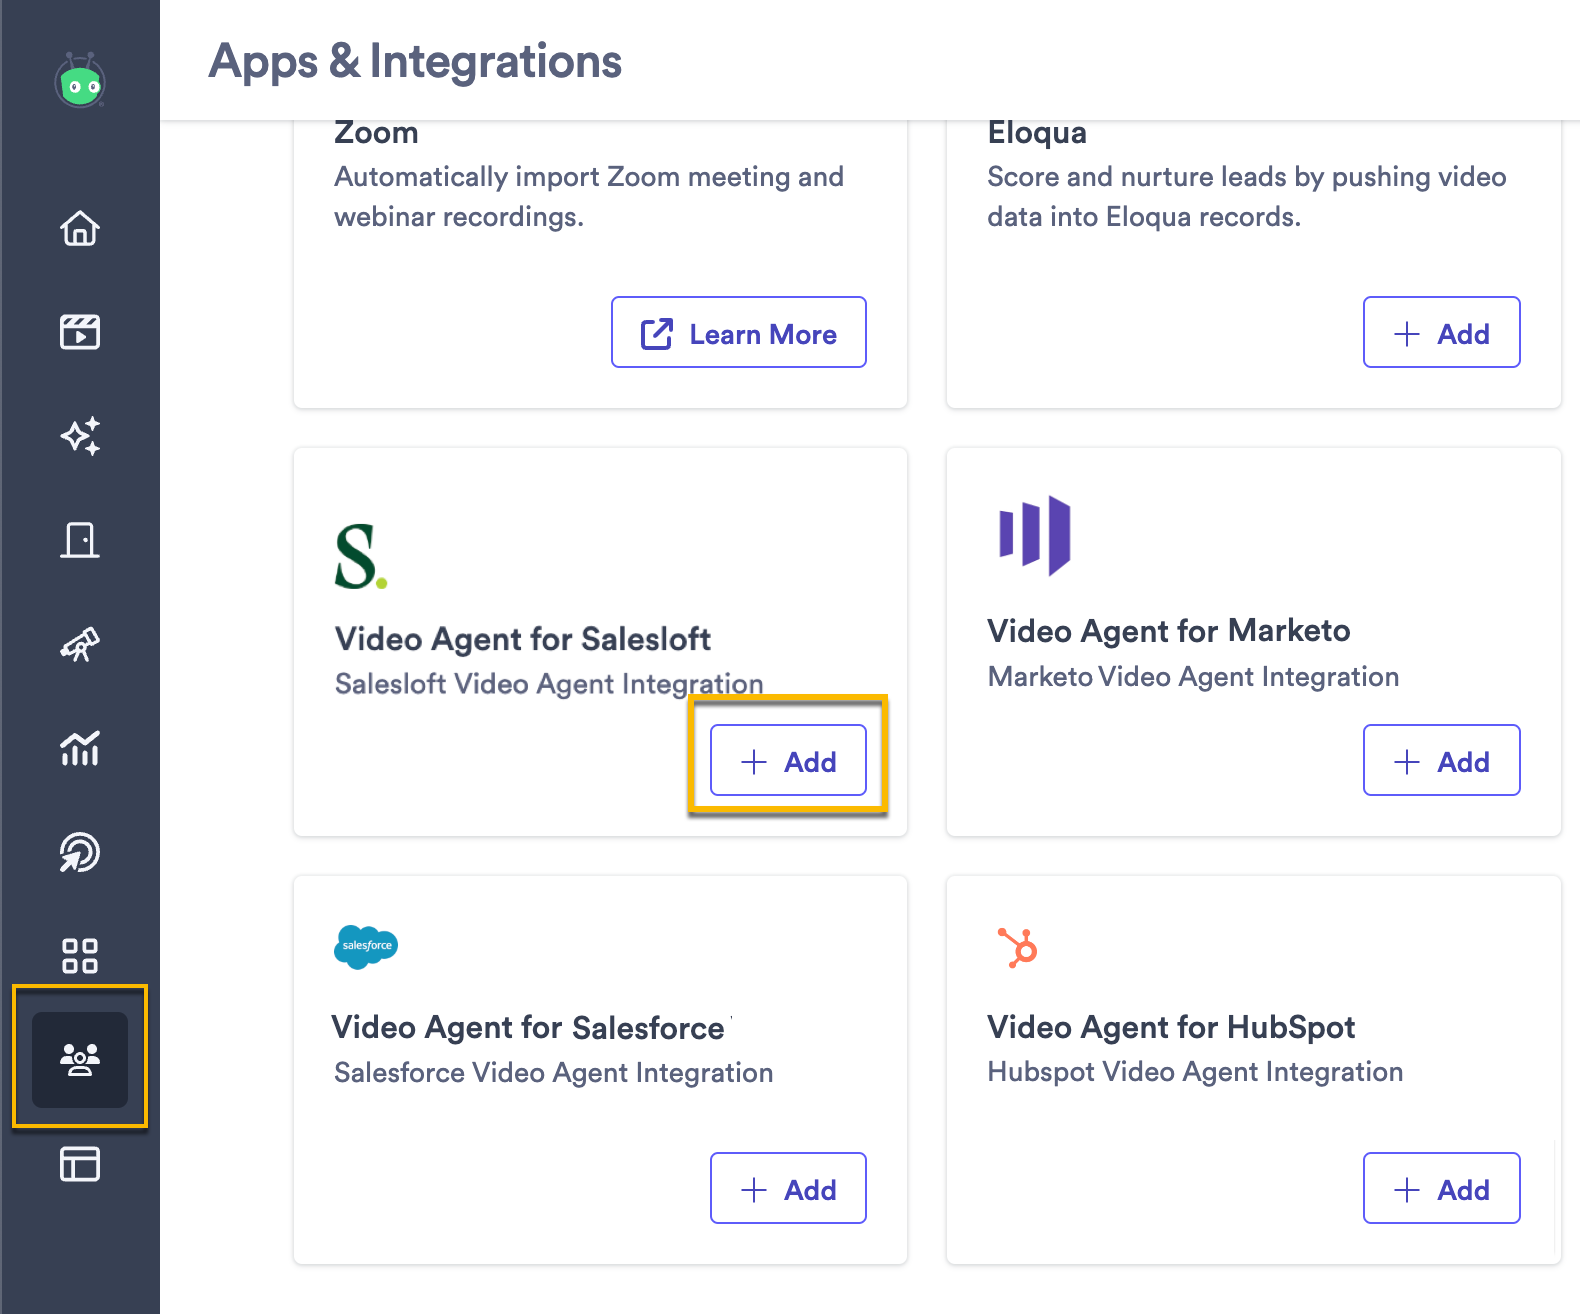Click the Marketo purple bars logo

1035,535
